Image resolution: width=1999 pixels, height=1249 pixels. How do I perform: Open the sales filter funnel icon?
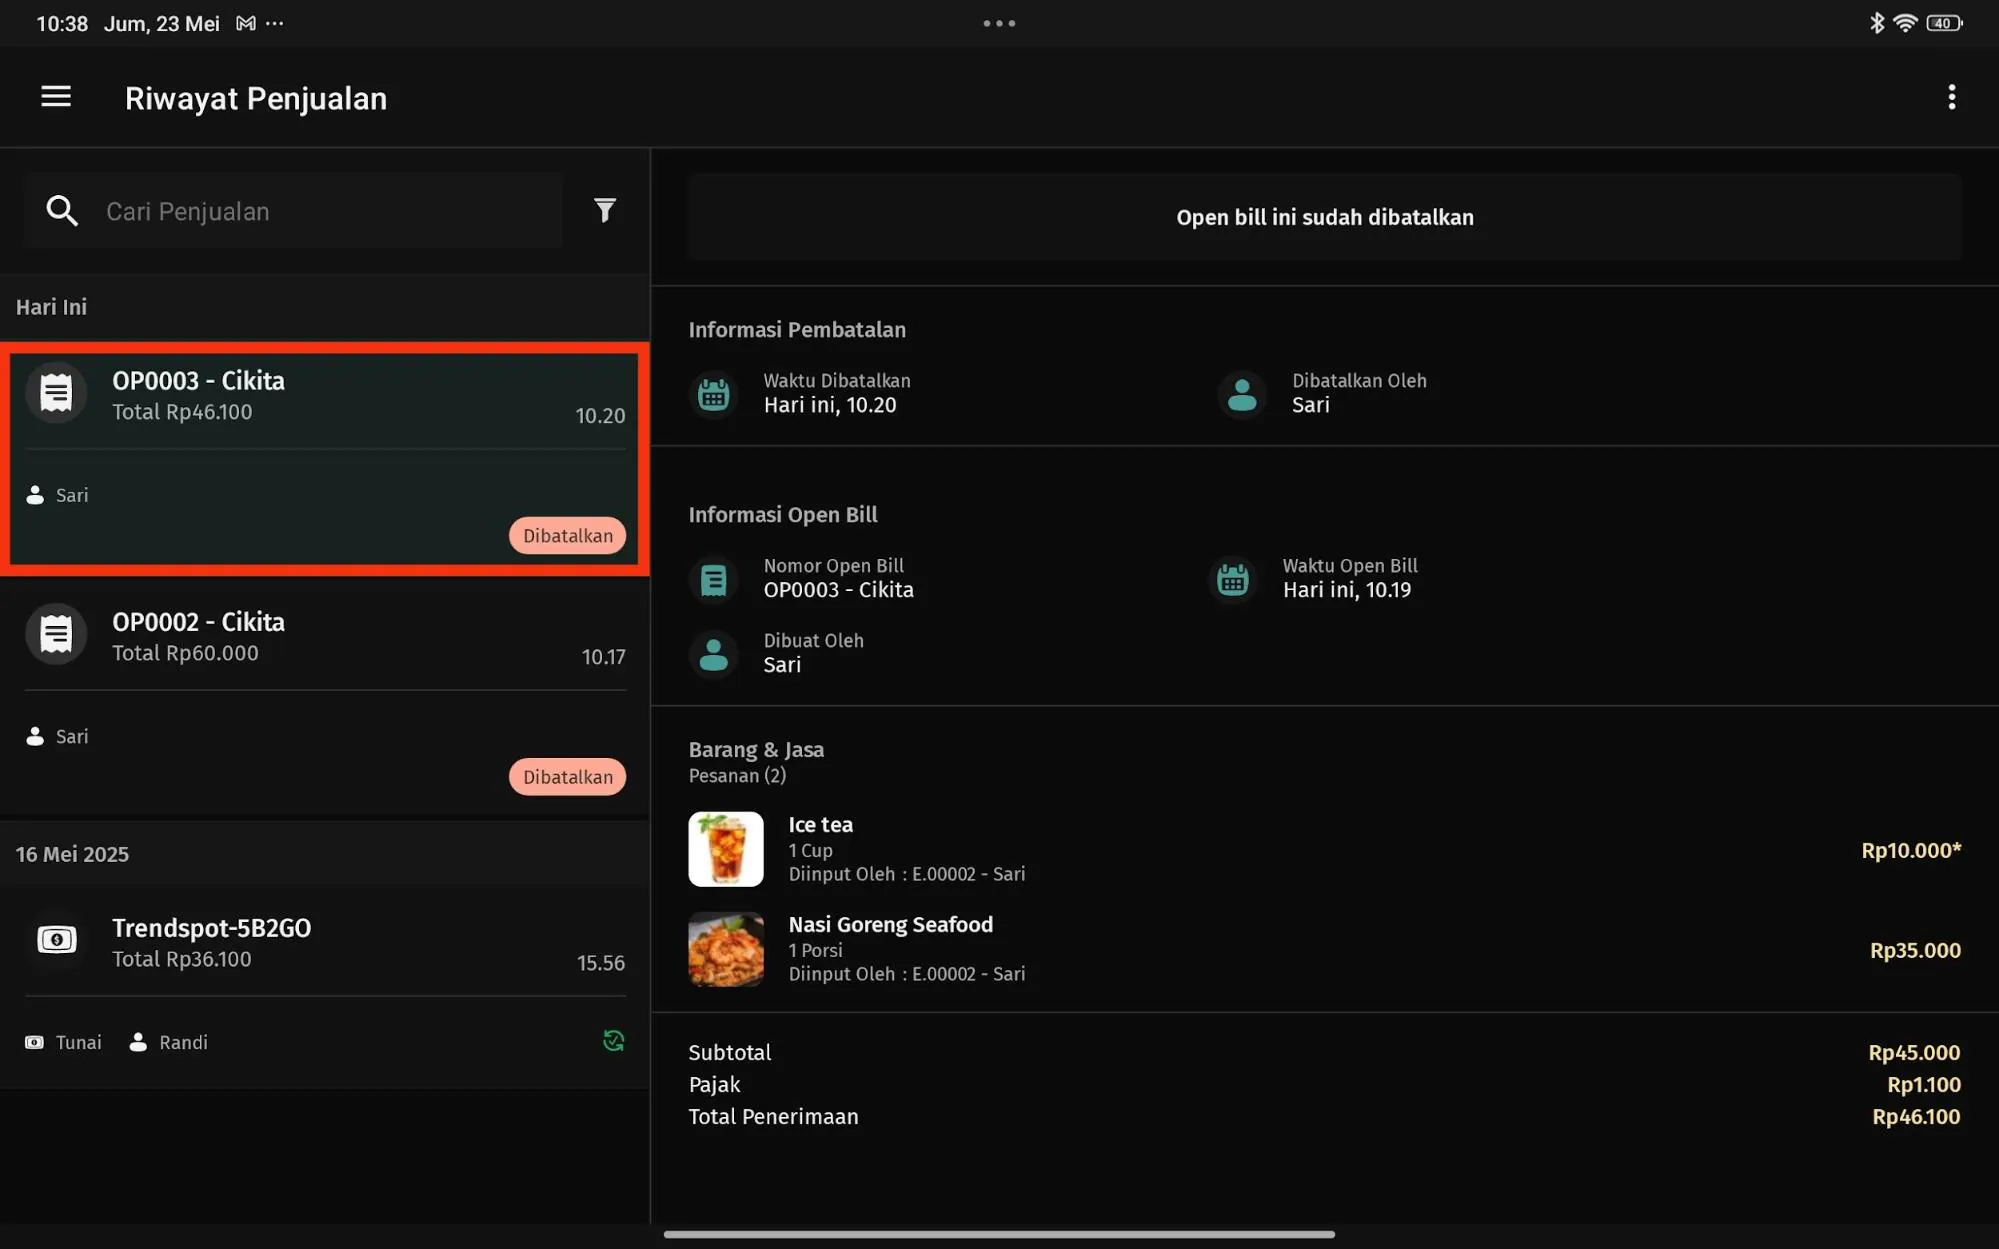pyautogui.click(x=604, y=210)
